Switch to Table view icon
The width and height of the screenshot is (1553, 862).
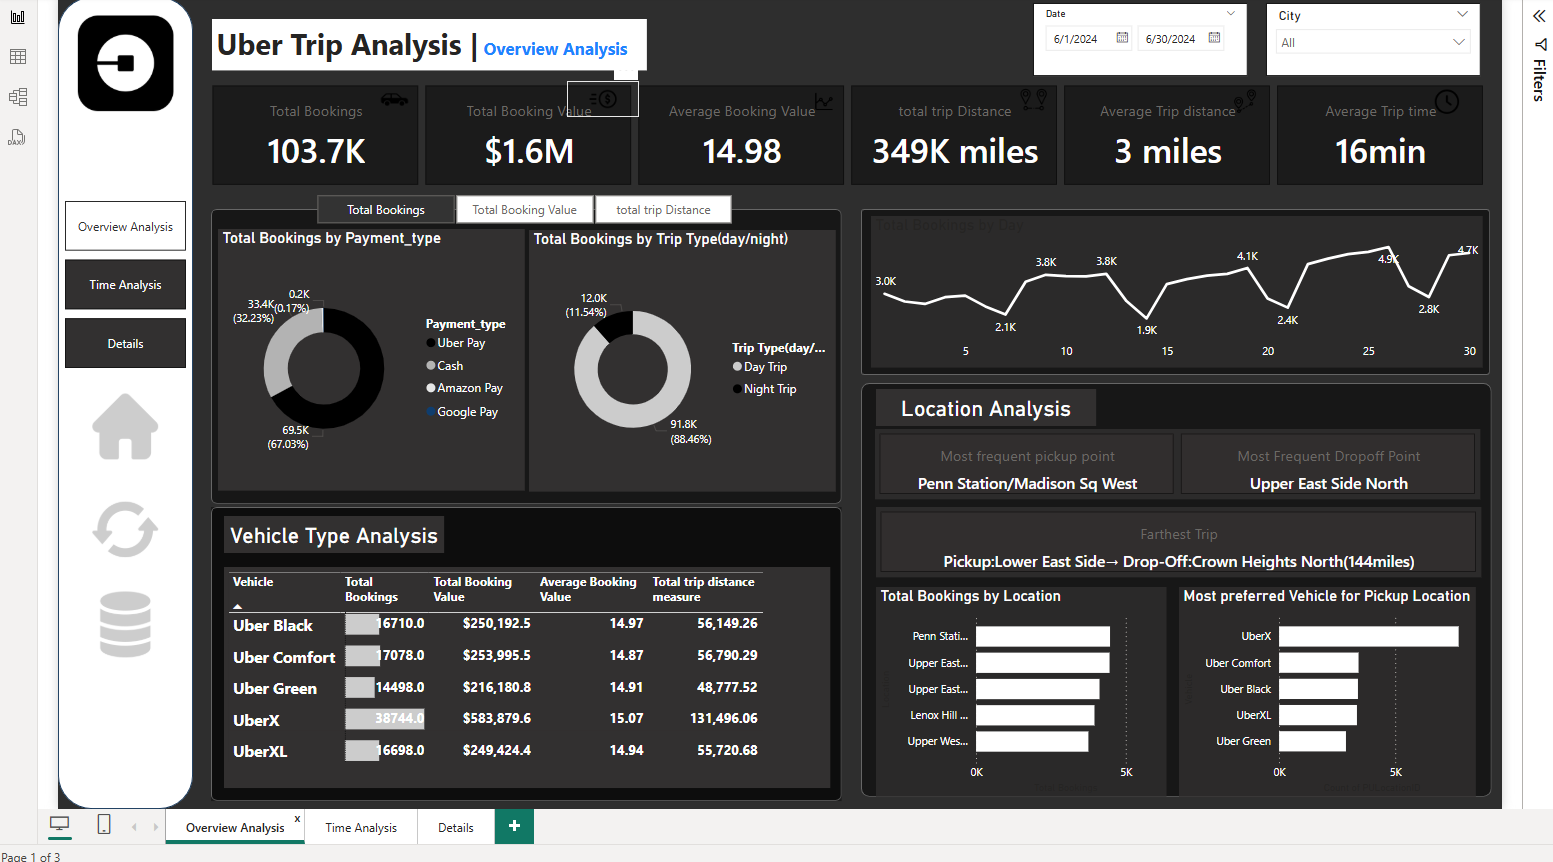tap(18, 57)
